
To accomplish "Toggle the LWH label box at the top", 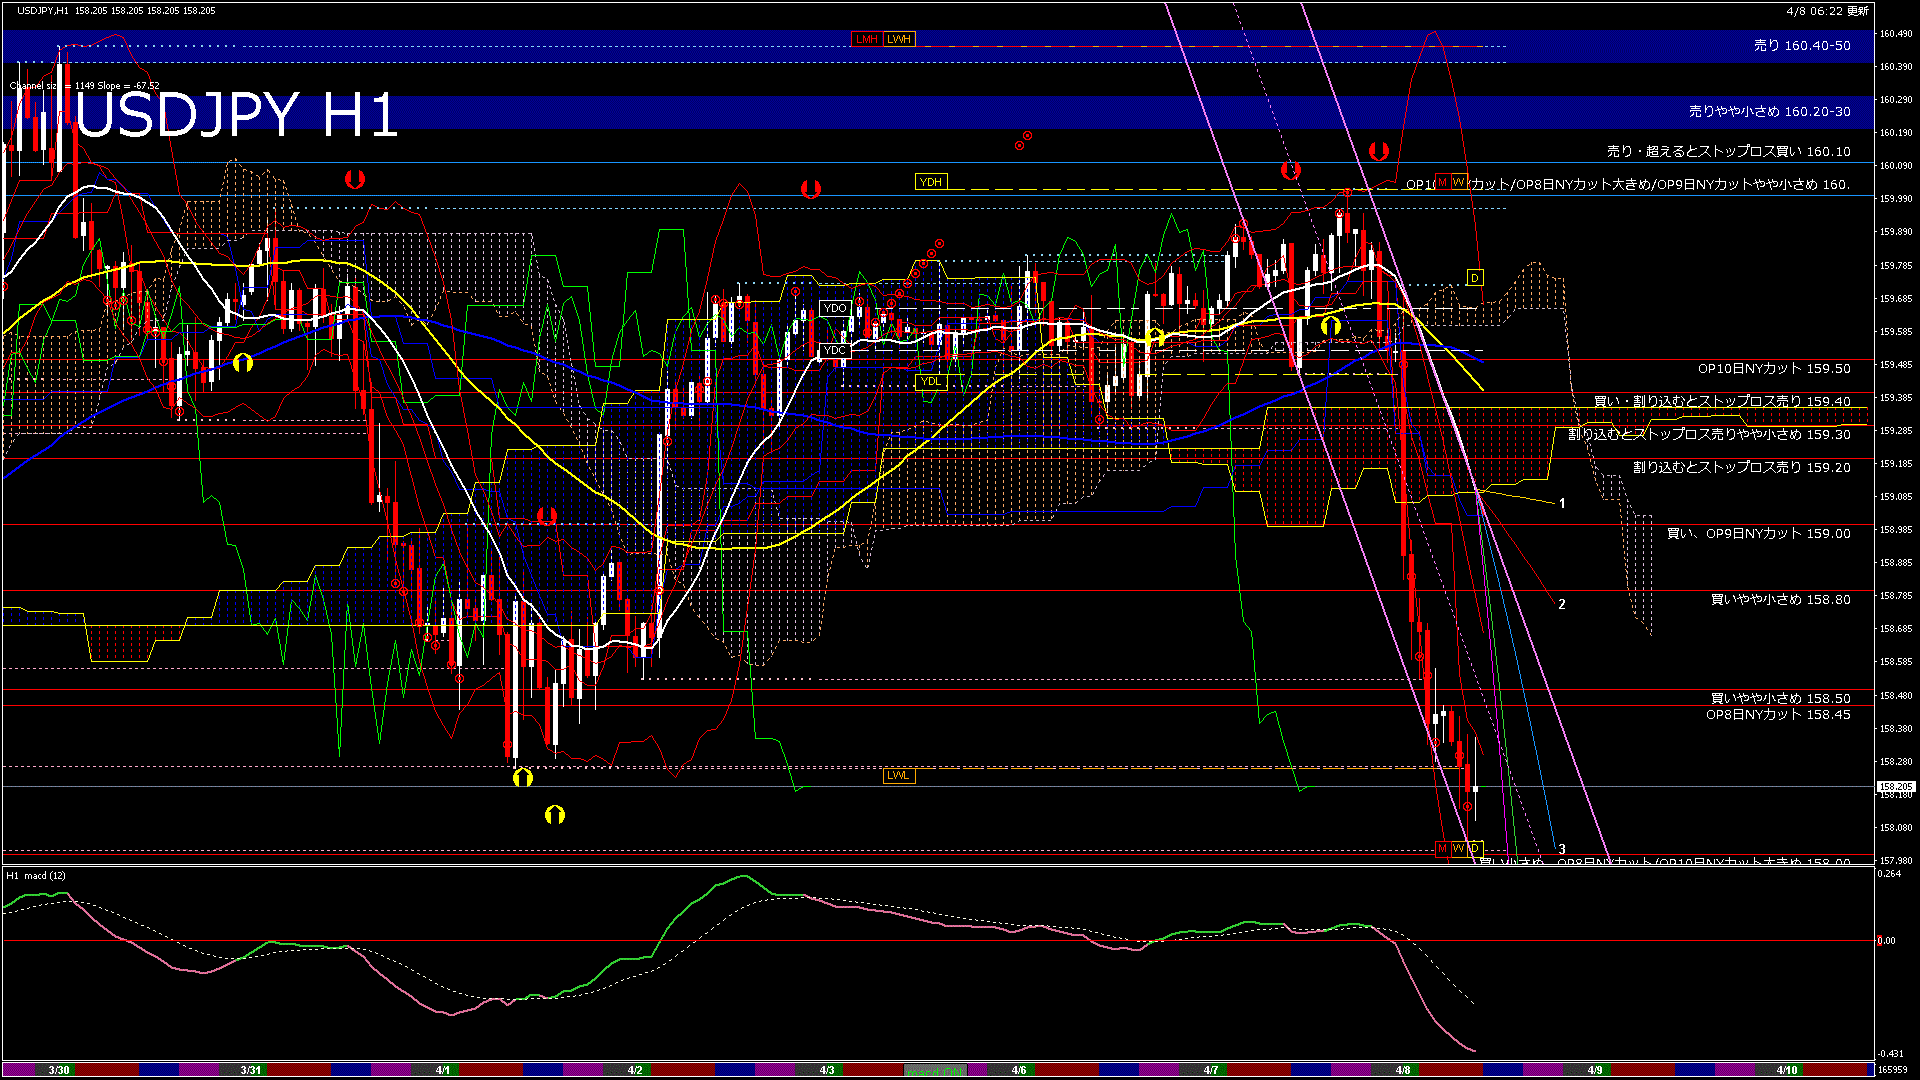I will coord(899,40).
